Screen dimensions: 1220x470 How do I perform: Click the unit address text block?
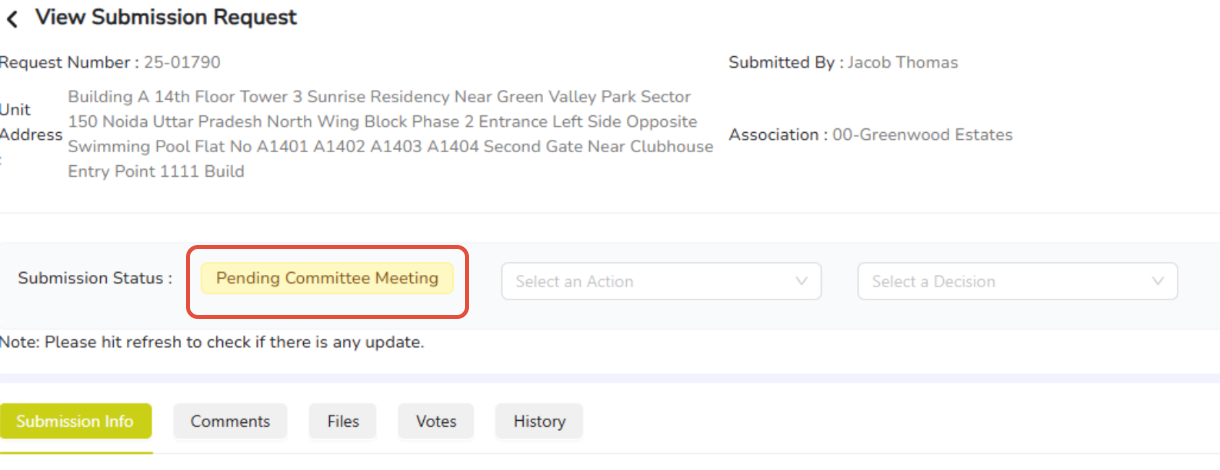(x=390, y=134)
